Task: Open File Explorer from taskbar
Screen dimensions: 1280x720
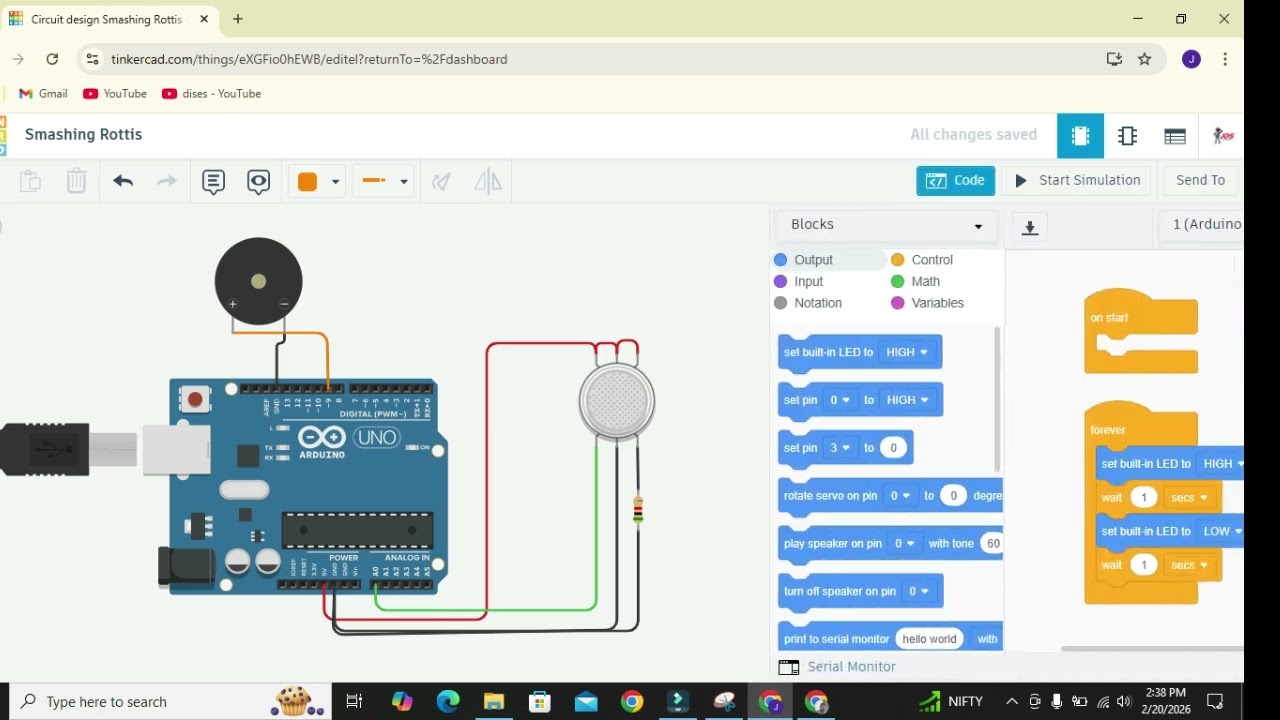Action: point(494,702)
